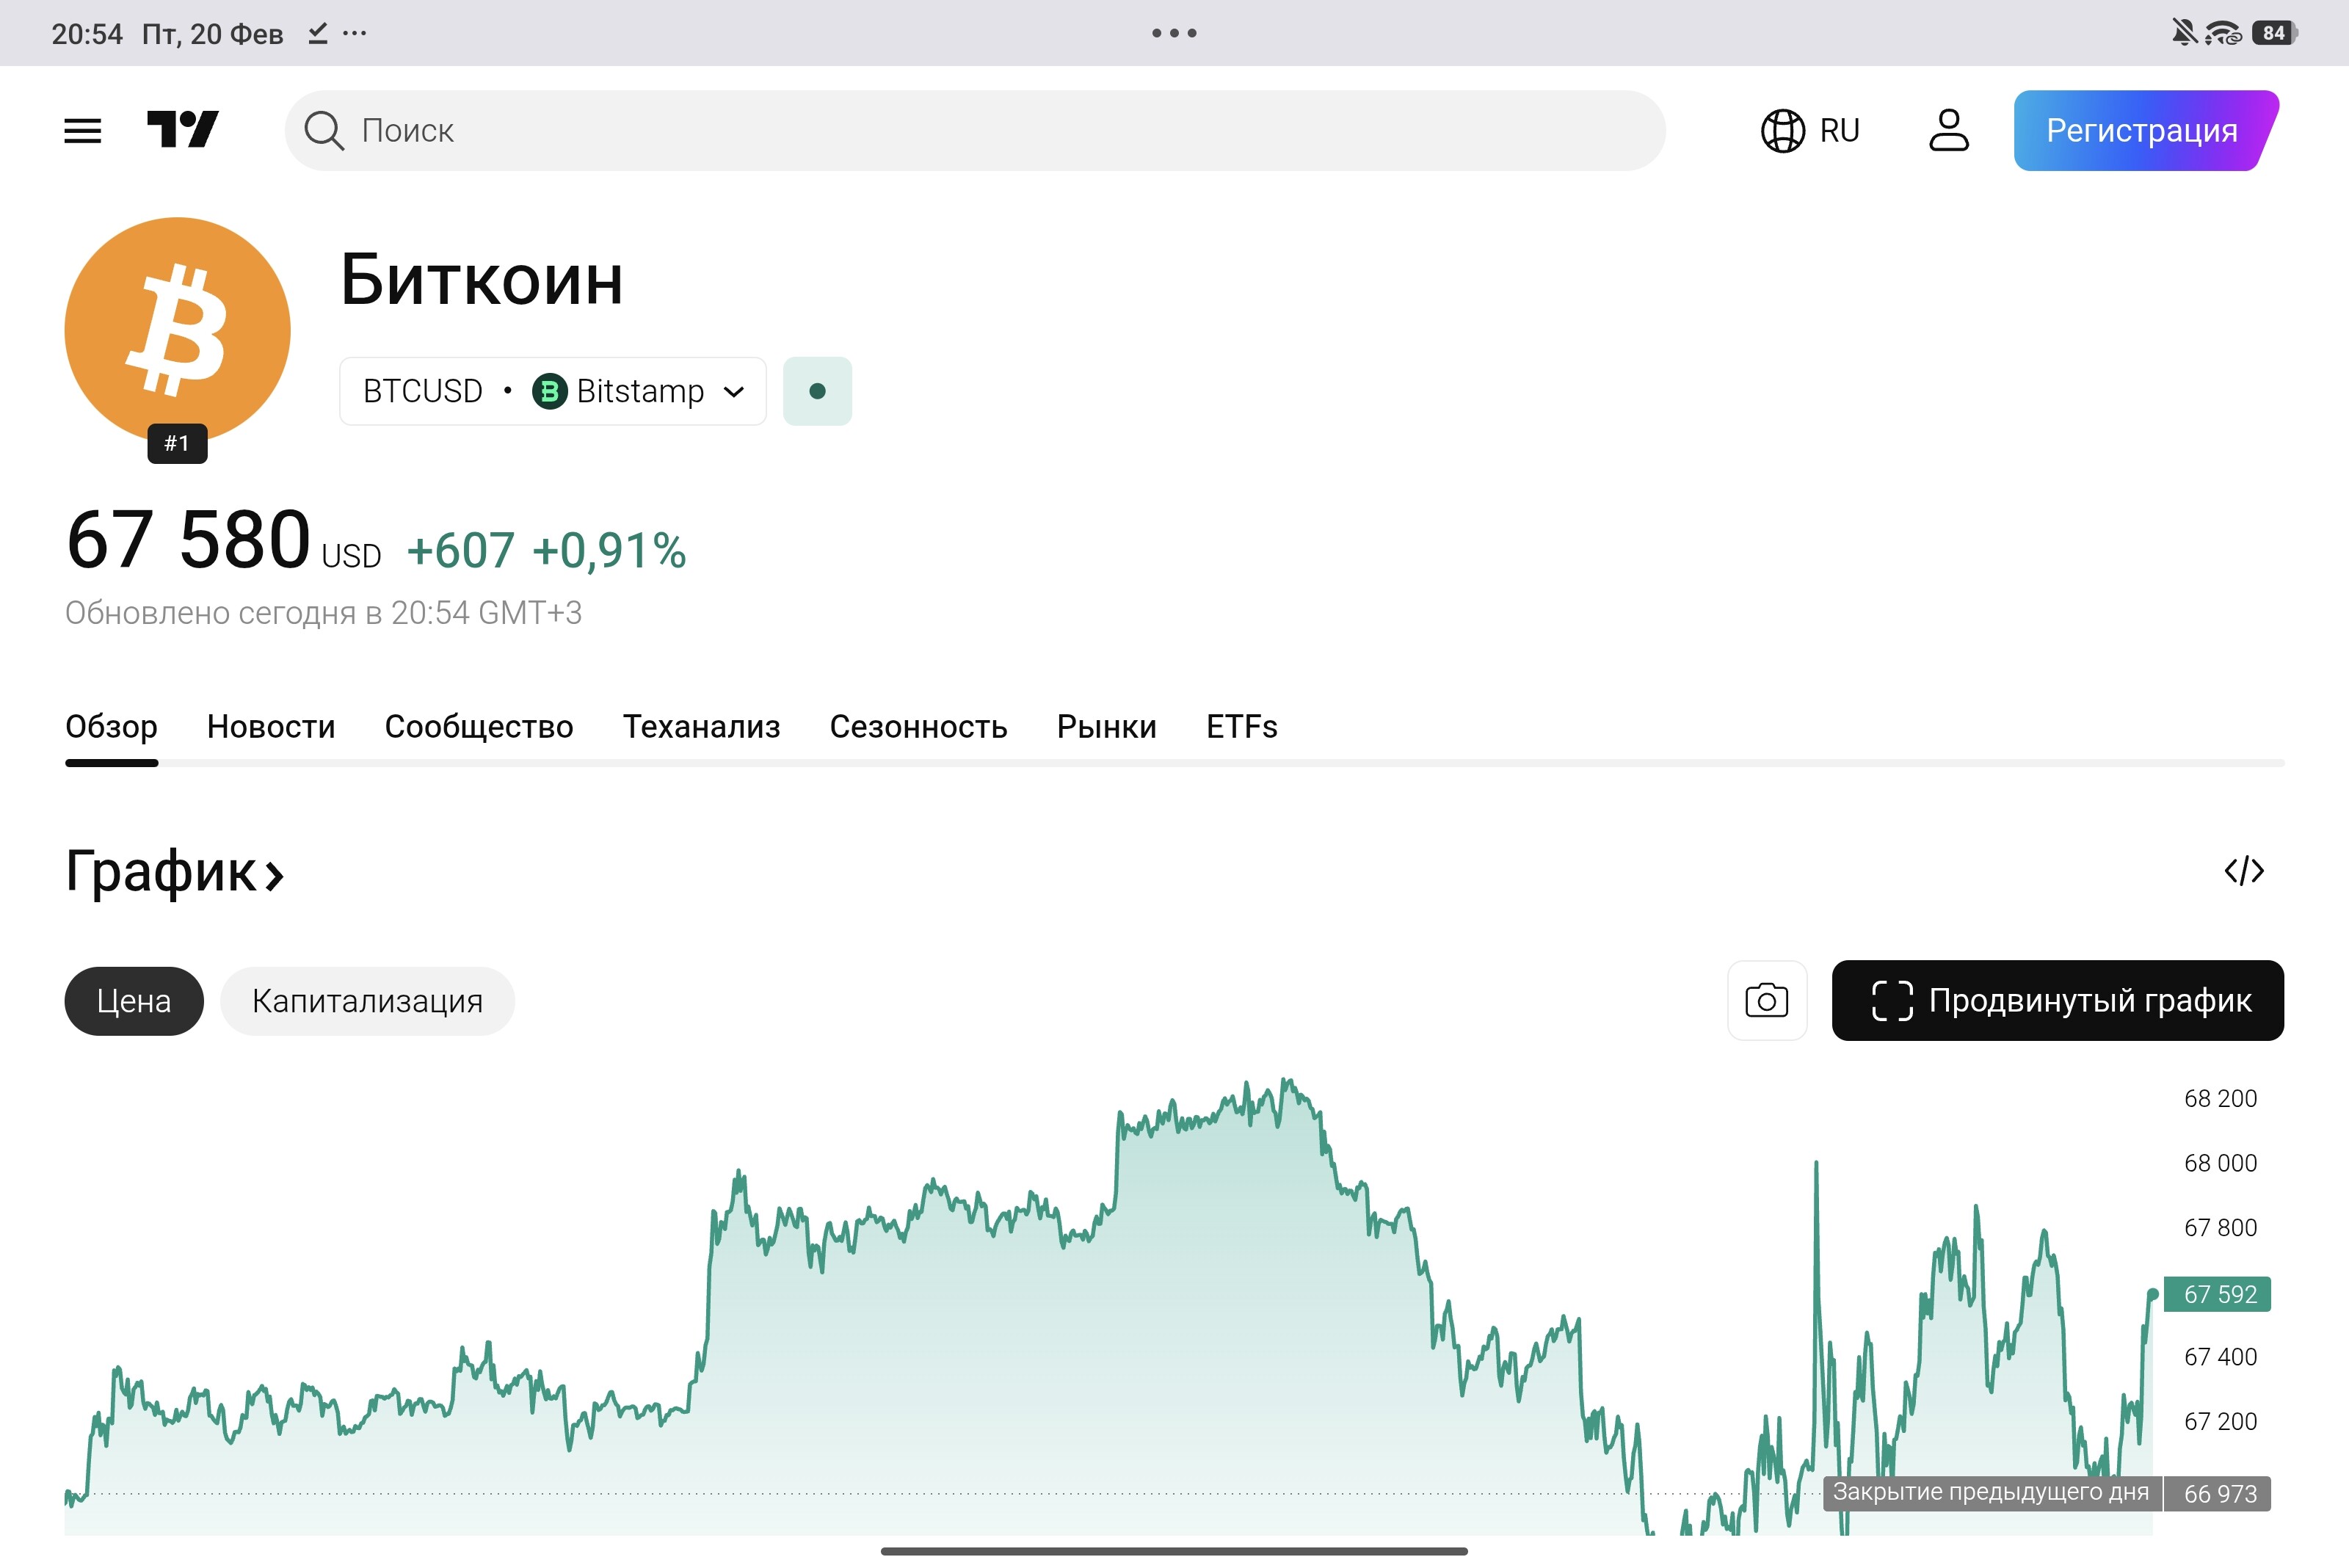Open the RU language selector
This screenshot has width=2349, height=1568.
(1838, 131)
